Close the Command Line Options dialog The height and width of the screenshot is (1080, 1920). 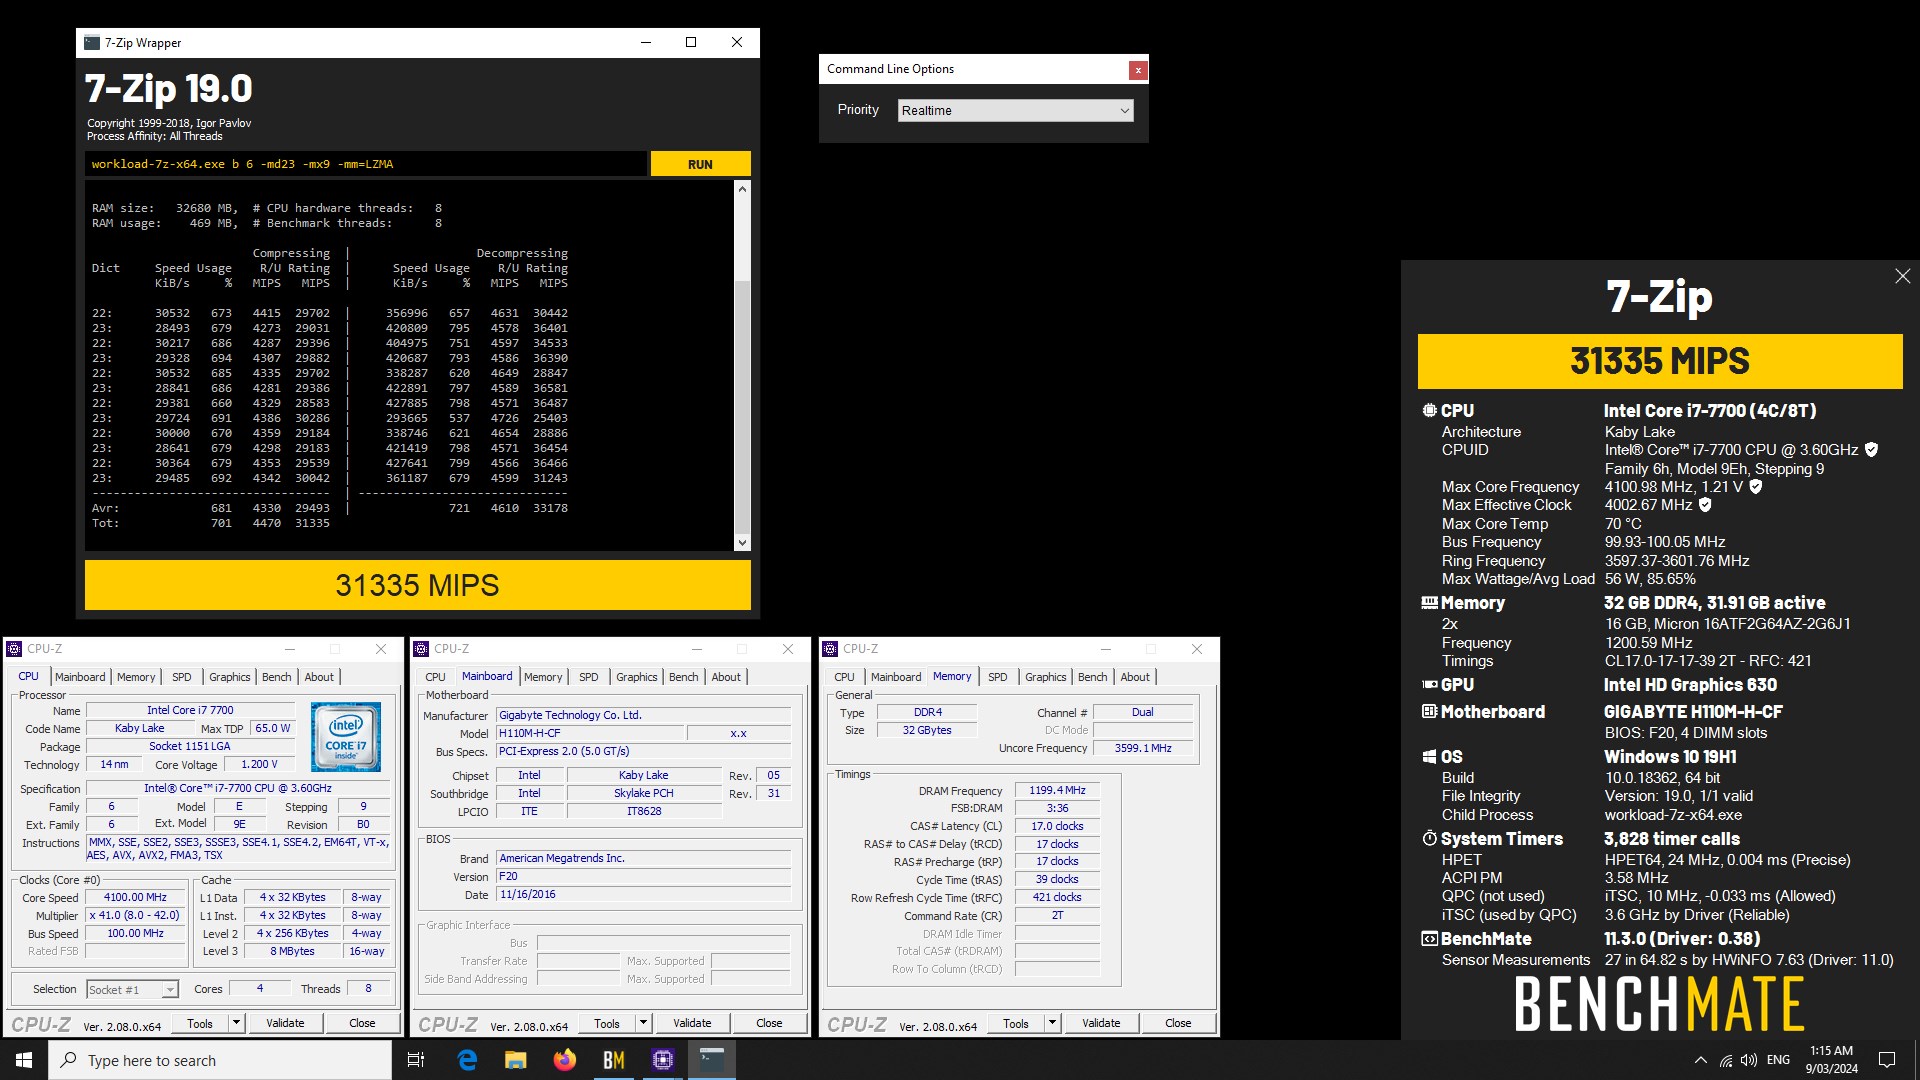coord(1137,70)
